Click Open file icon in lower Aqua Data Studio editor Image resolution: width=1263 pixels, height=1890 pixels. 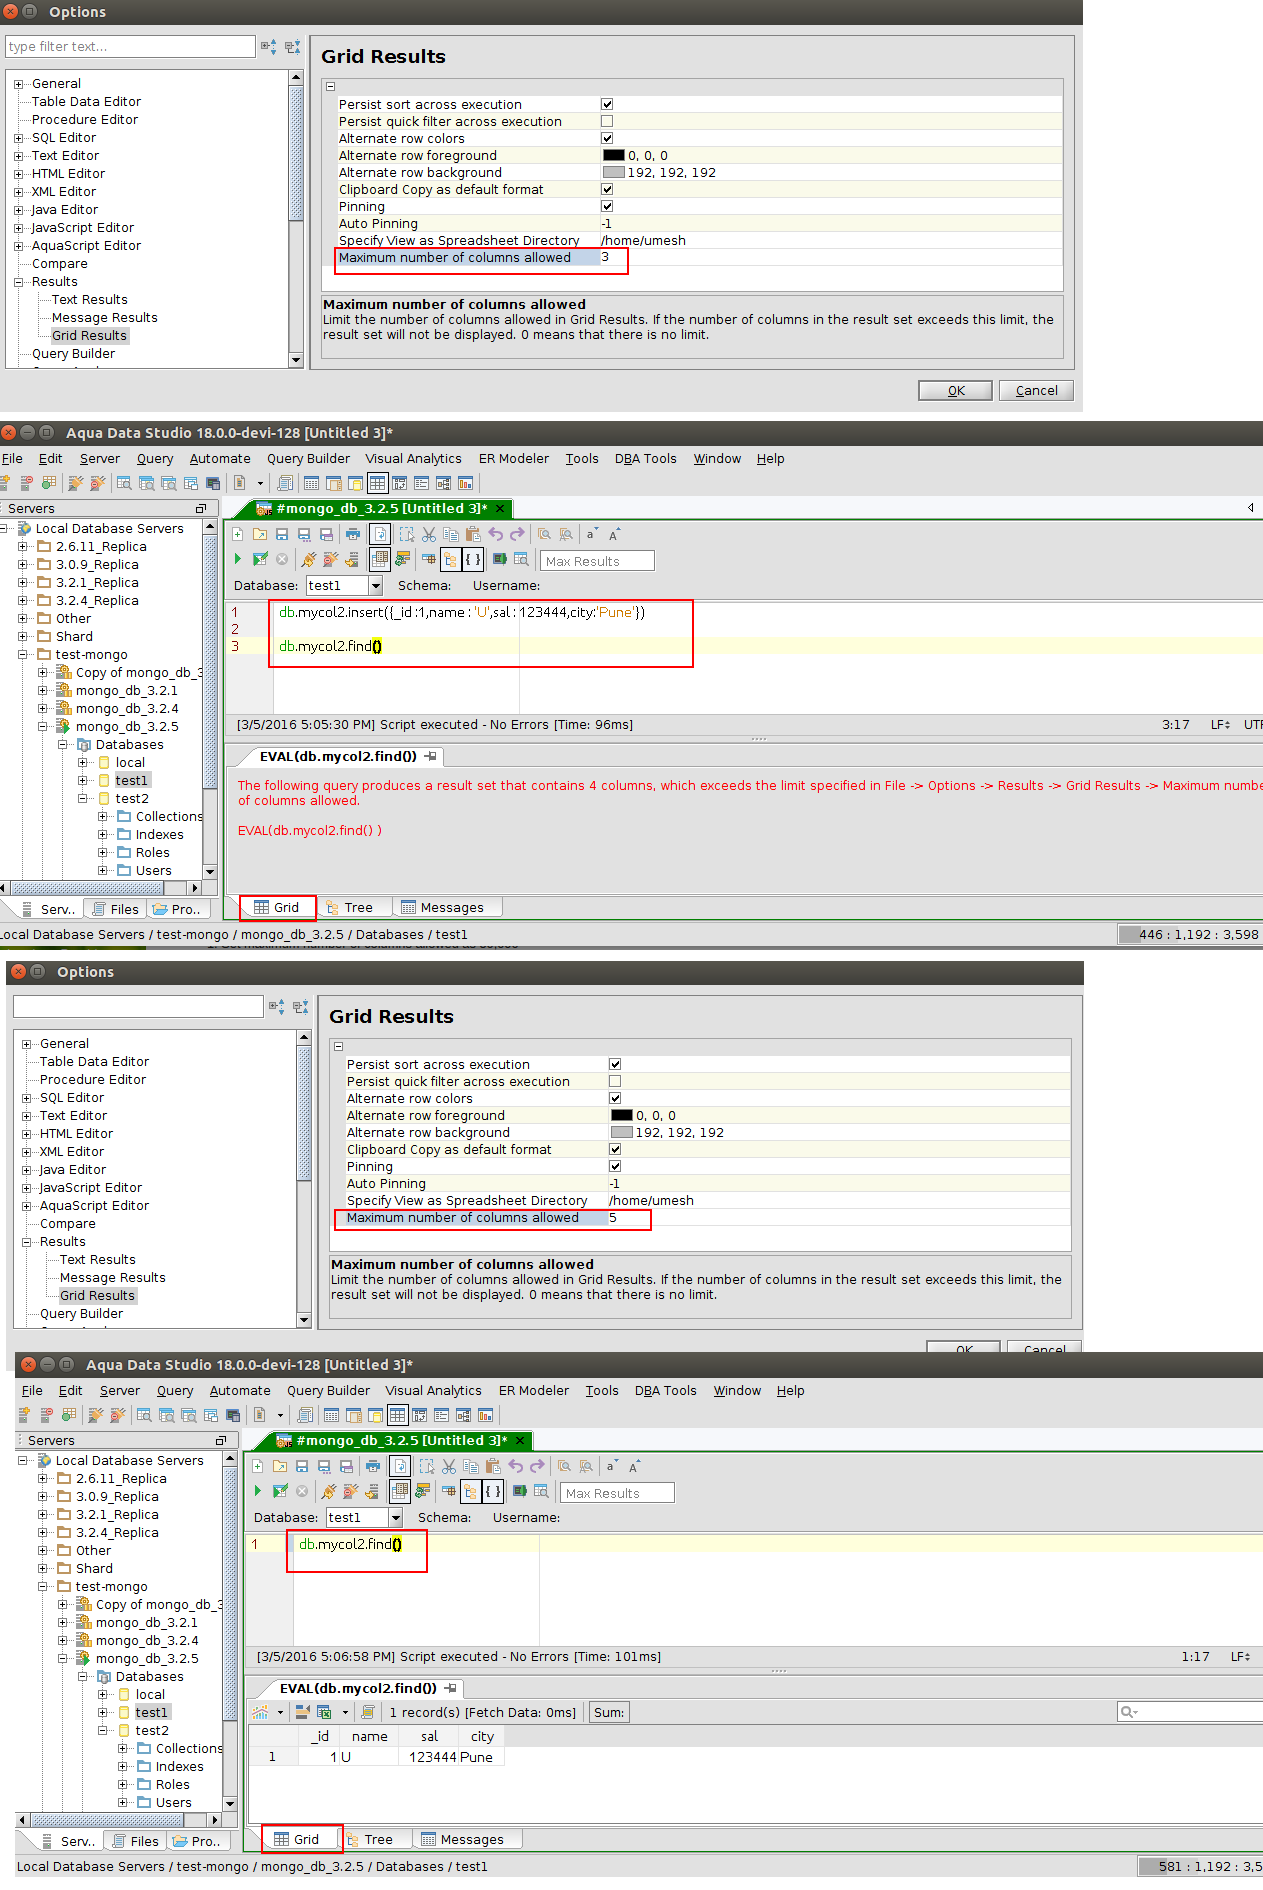(280, 1467)
